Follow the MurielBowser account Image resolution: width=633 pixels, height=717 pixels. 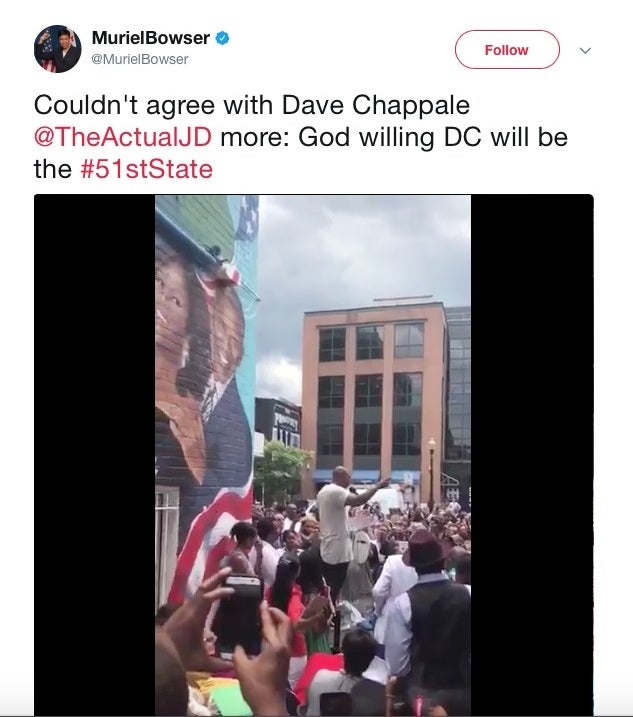(x=507, y=50)
